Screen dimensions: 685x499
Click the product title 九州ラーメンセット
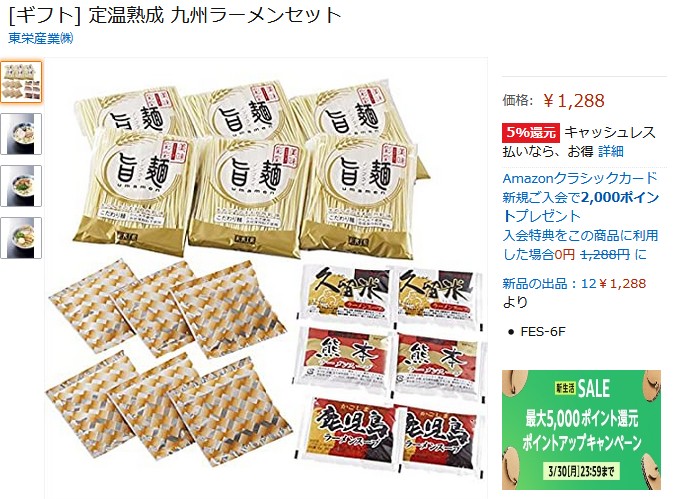pos(255,16)
